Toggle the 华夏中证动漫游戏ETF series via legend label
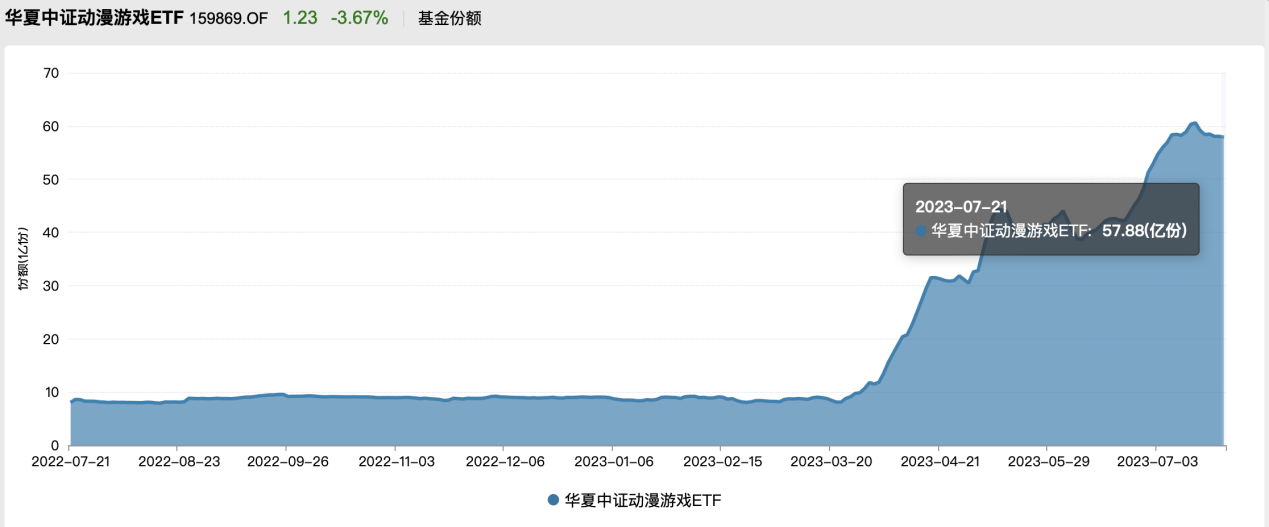 pos(642,500)
